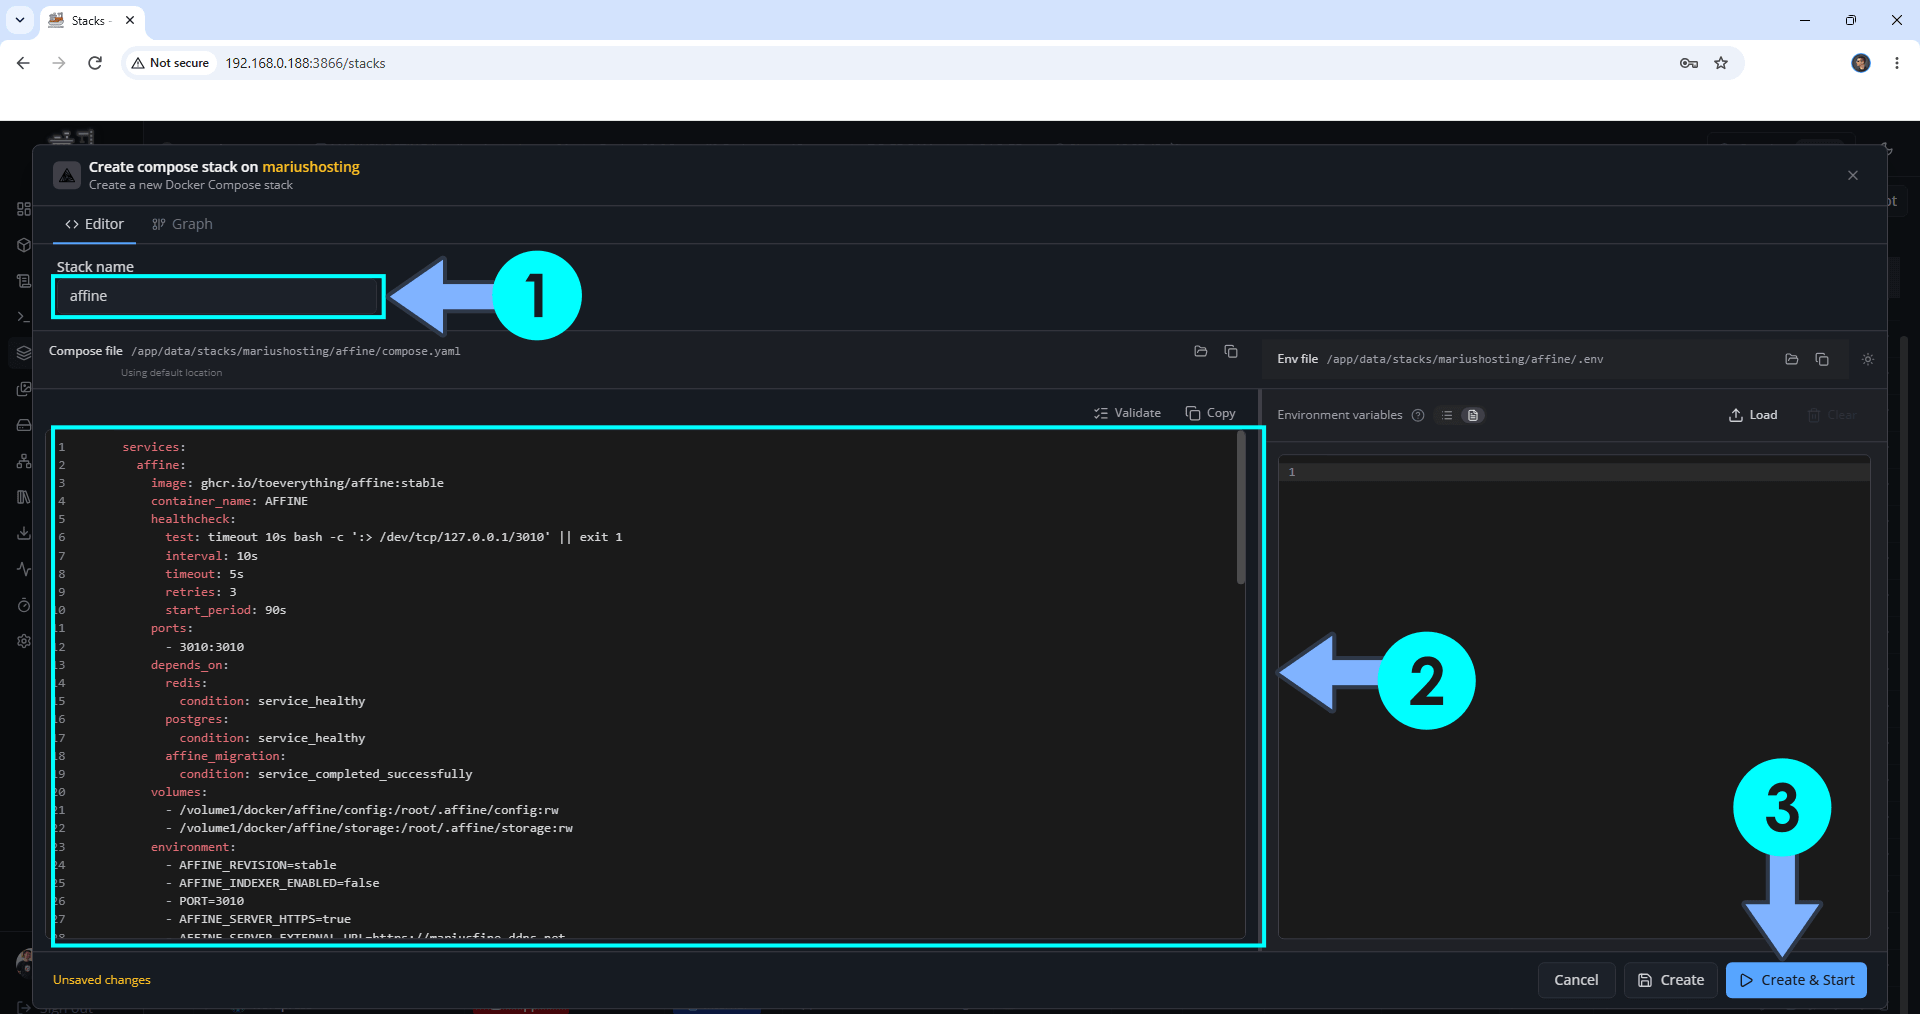The image size is (1920, 1014).
Task: Switch env variables to raw file view
Action: click(1473, 415)
